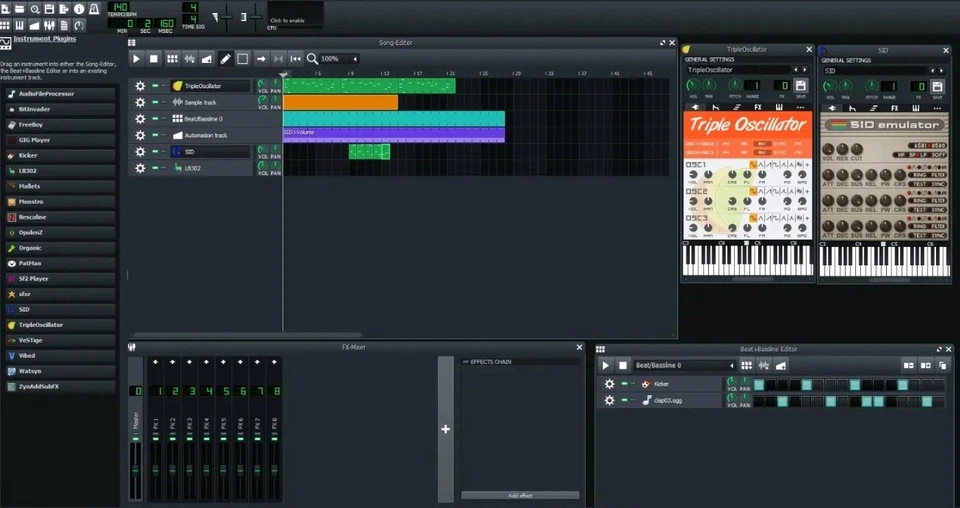This screenshot has width=960, height=508.
Task: Open Beat/Bassline 0 pattern dropdown
Action: 684,365
